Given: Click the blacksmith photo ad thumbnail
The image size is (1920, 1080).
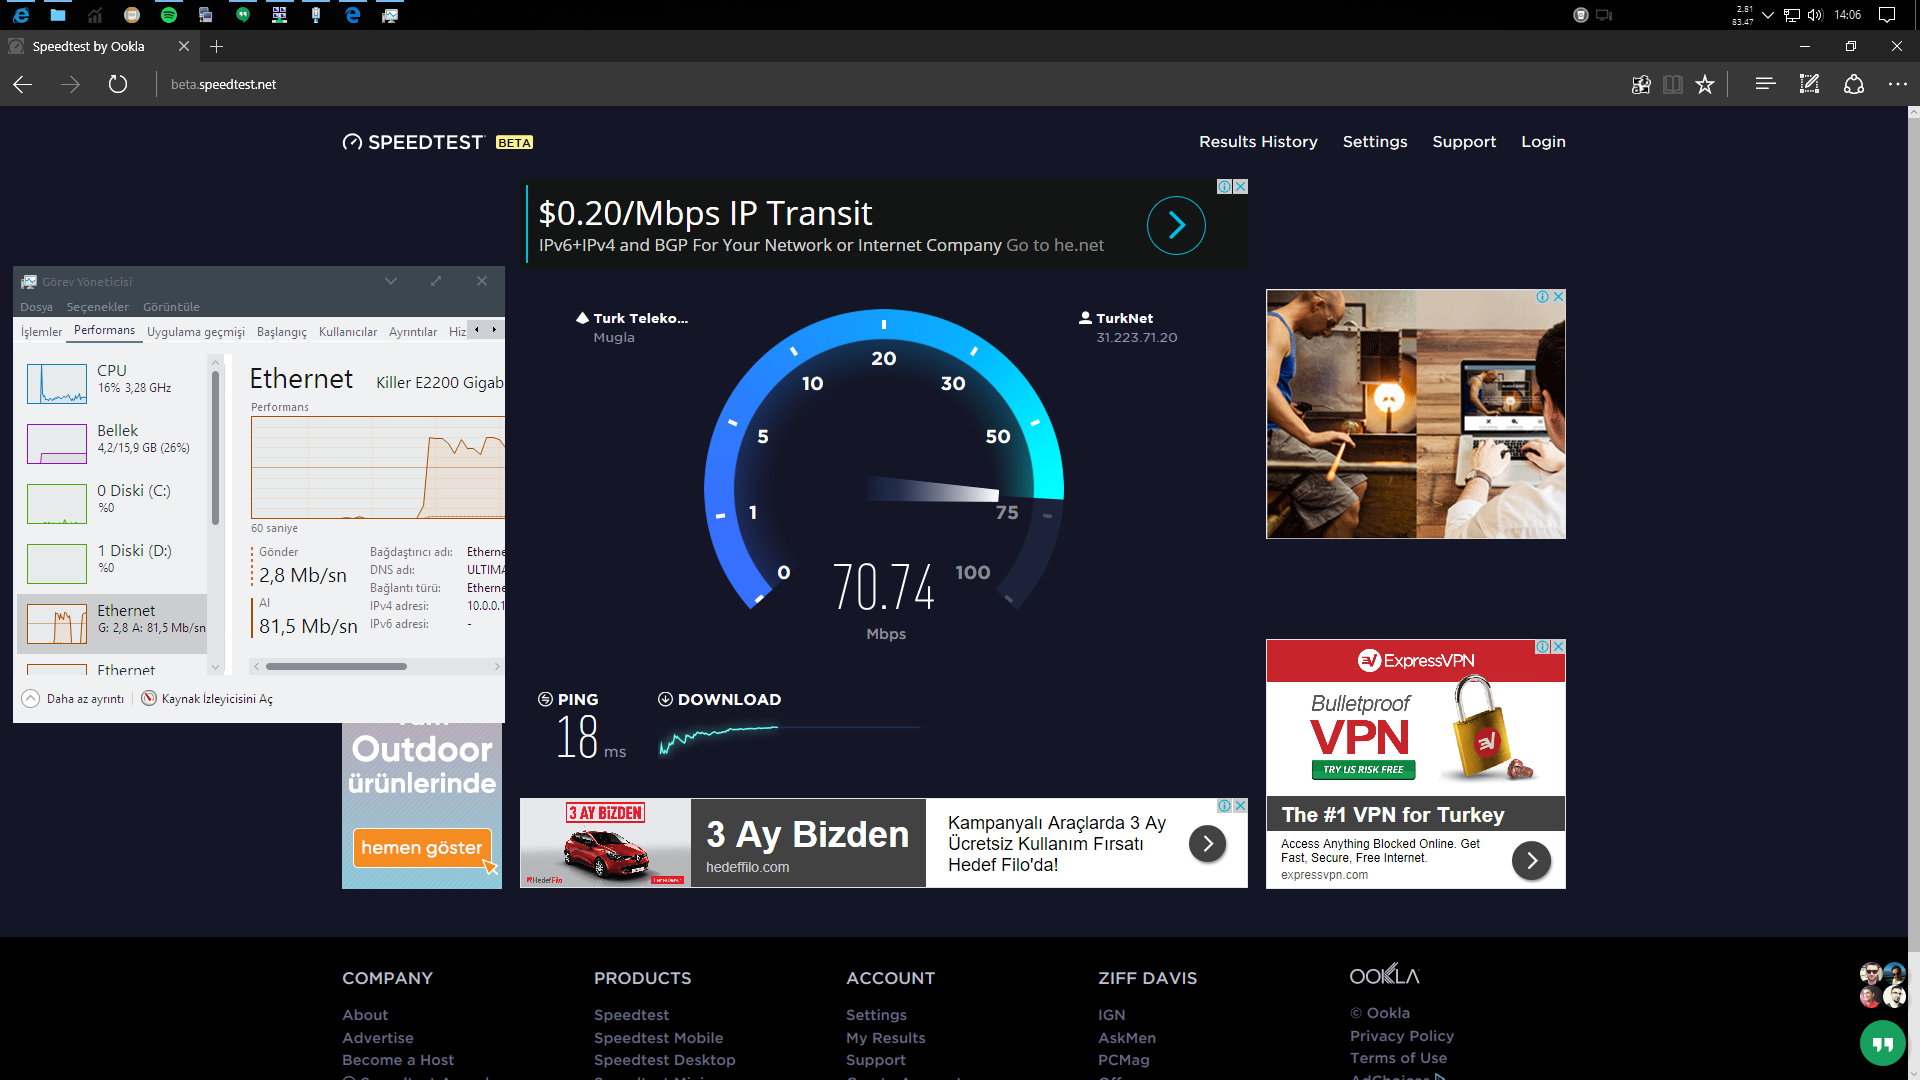Looking at the screenshot, I should [1416, 414].
